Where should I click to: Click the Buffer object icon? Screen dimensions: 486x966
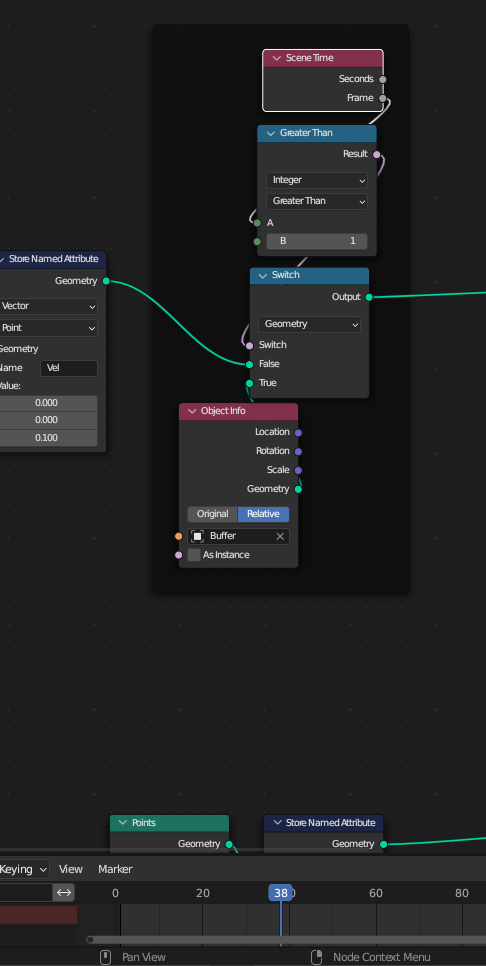pos(197,536)
